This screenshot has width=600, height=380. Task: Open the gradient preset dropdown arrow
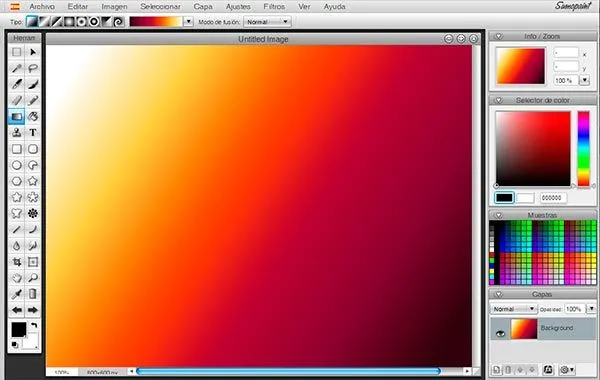tap(188, 22)
